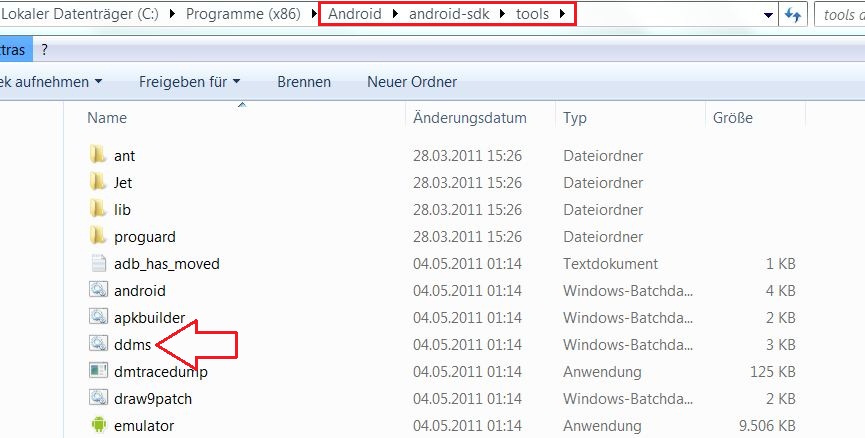The height and width of the screenshot is (438, 865).
Task: Click the 'Anwendung' type in dmtracedump row
Action: coord(602,372)
